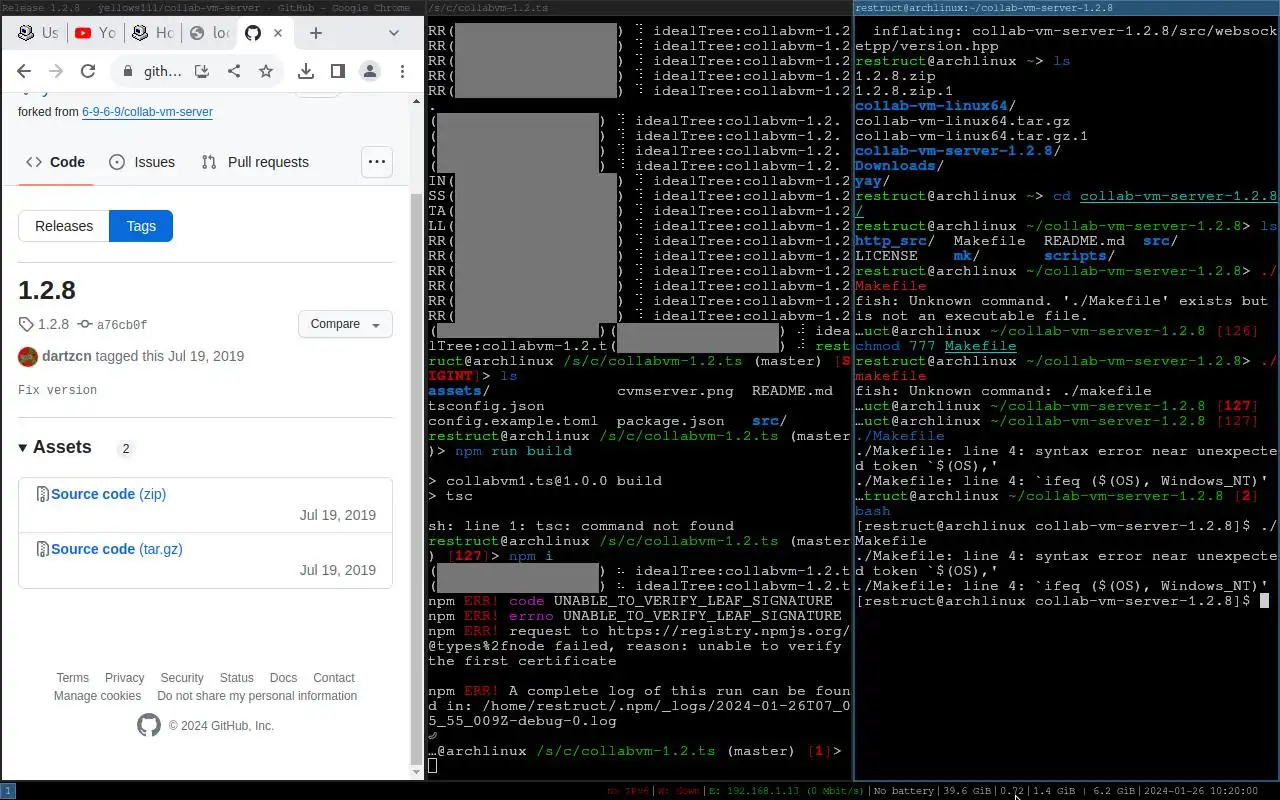Open the footer Docs link
This screenshot has height=800, width=1280.
coord(284,678)
